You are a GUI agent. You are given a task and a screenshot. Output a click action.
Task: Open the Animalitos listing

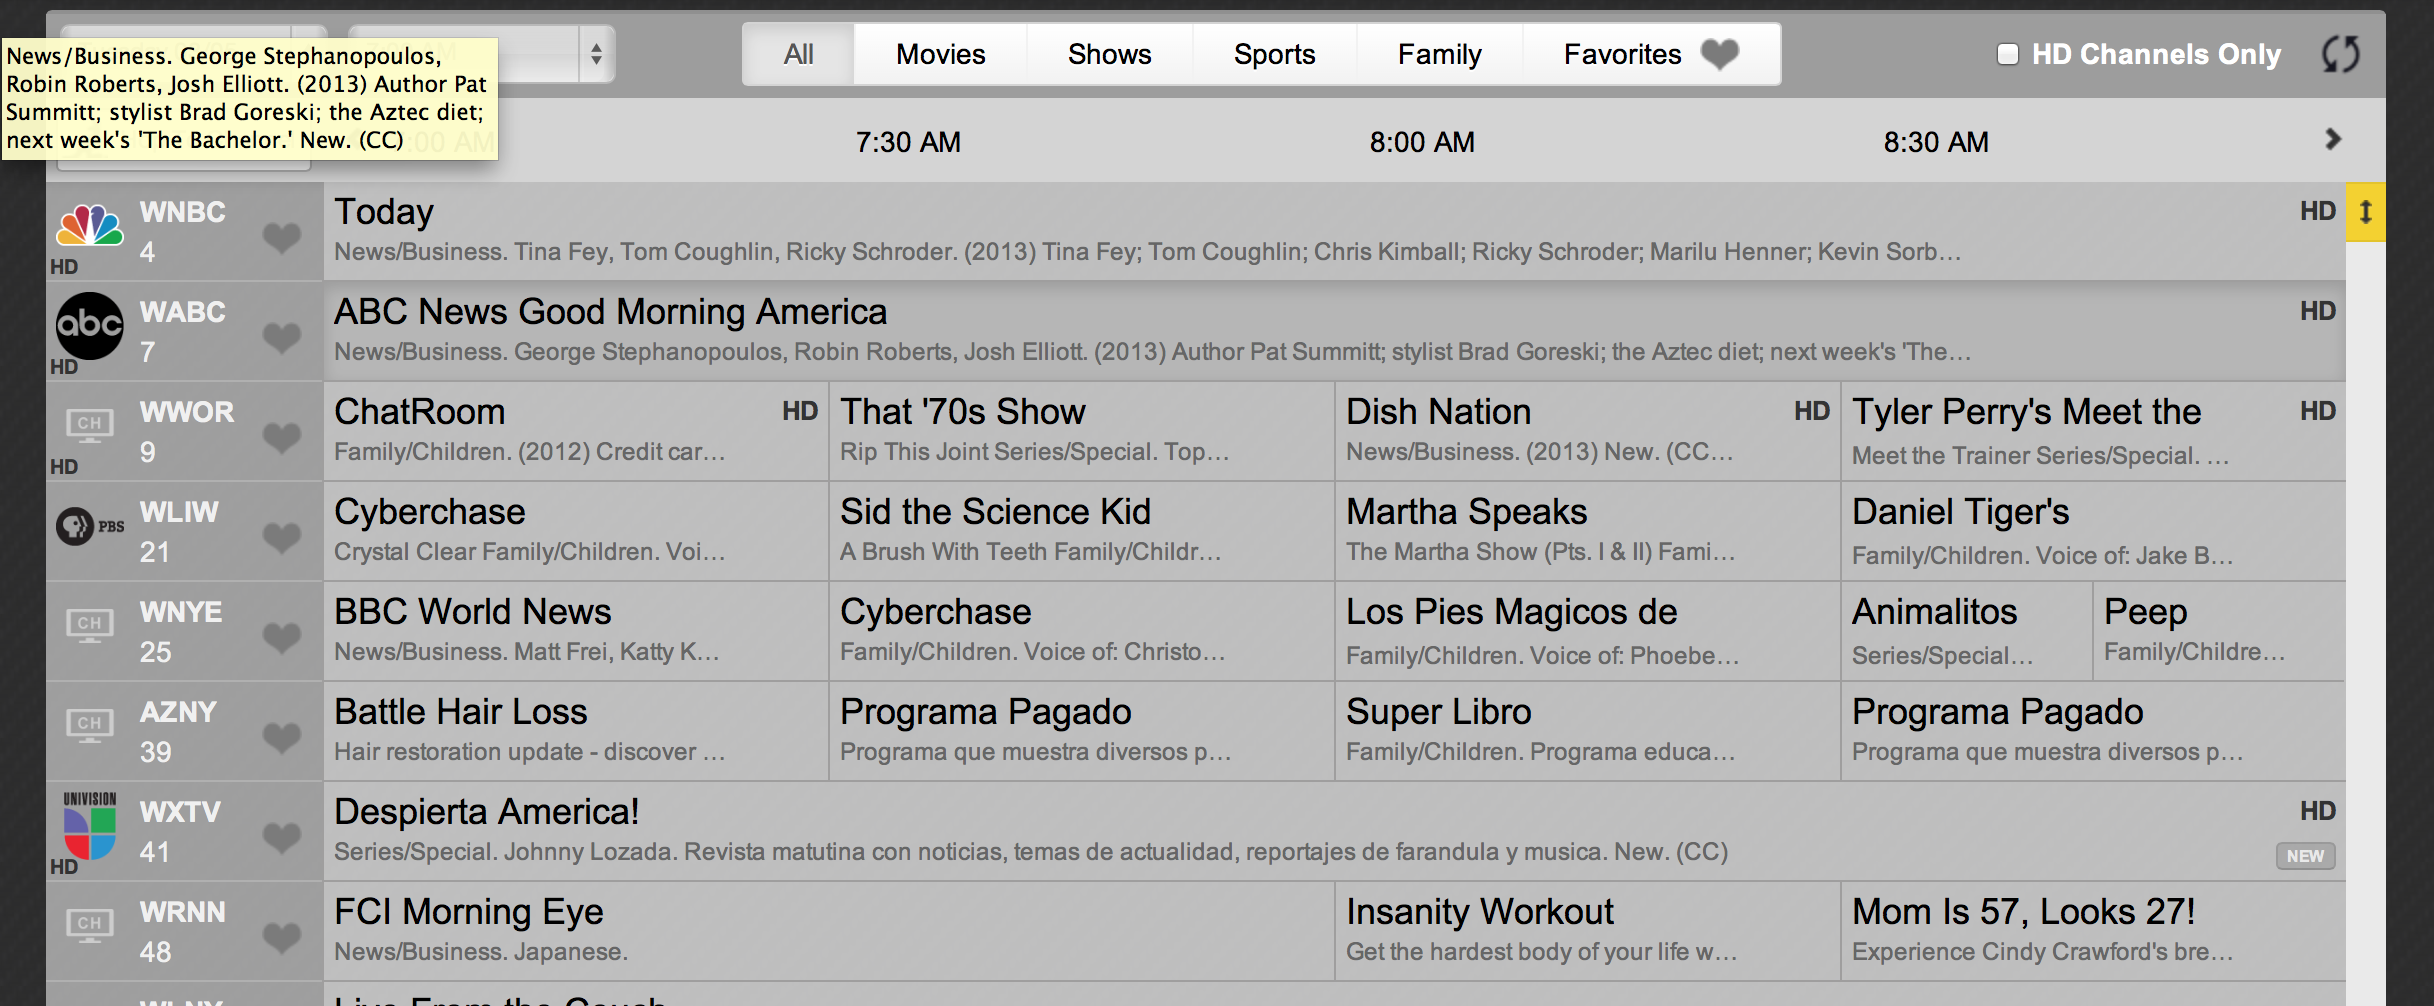coord(1967,631)
